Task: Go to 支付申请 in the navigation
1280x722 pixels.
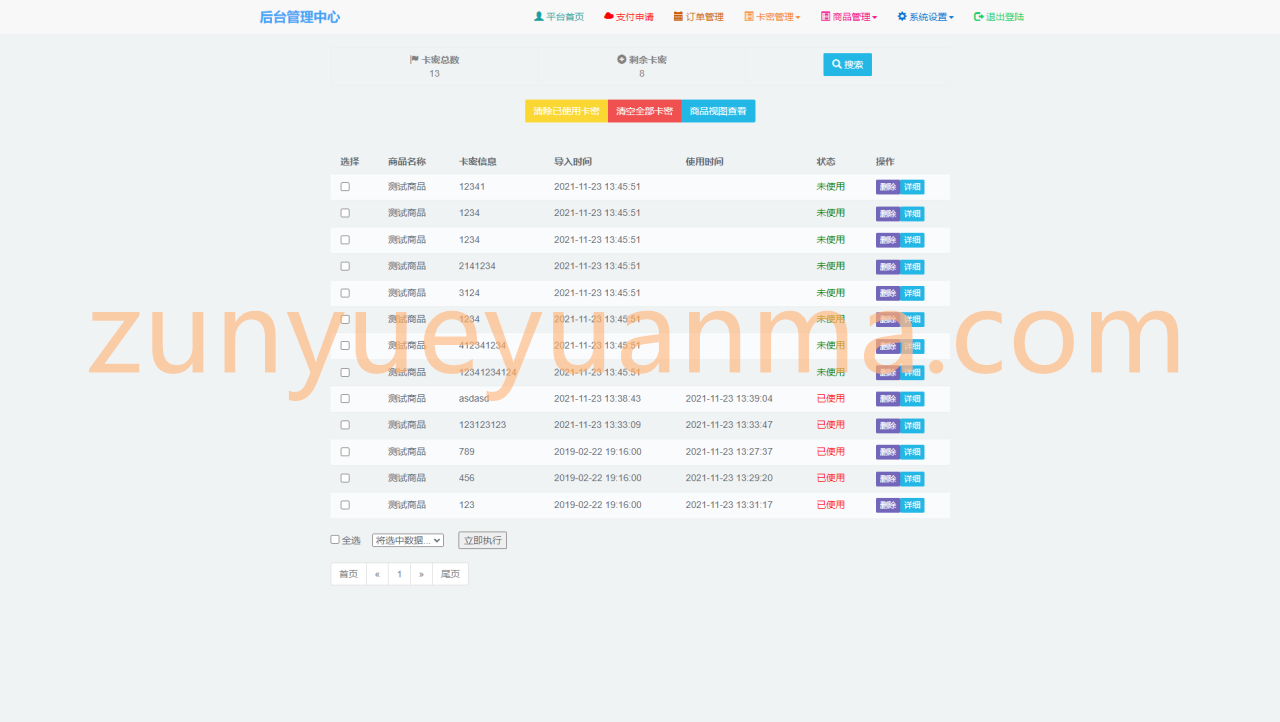Action: tap(629, 17)
